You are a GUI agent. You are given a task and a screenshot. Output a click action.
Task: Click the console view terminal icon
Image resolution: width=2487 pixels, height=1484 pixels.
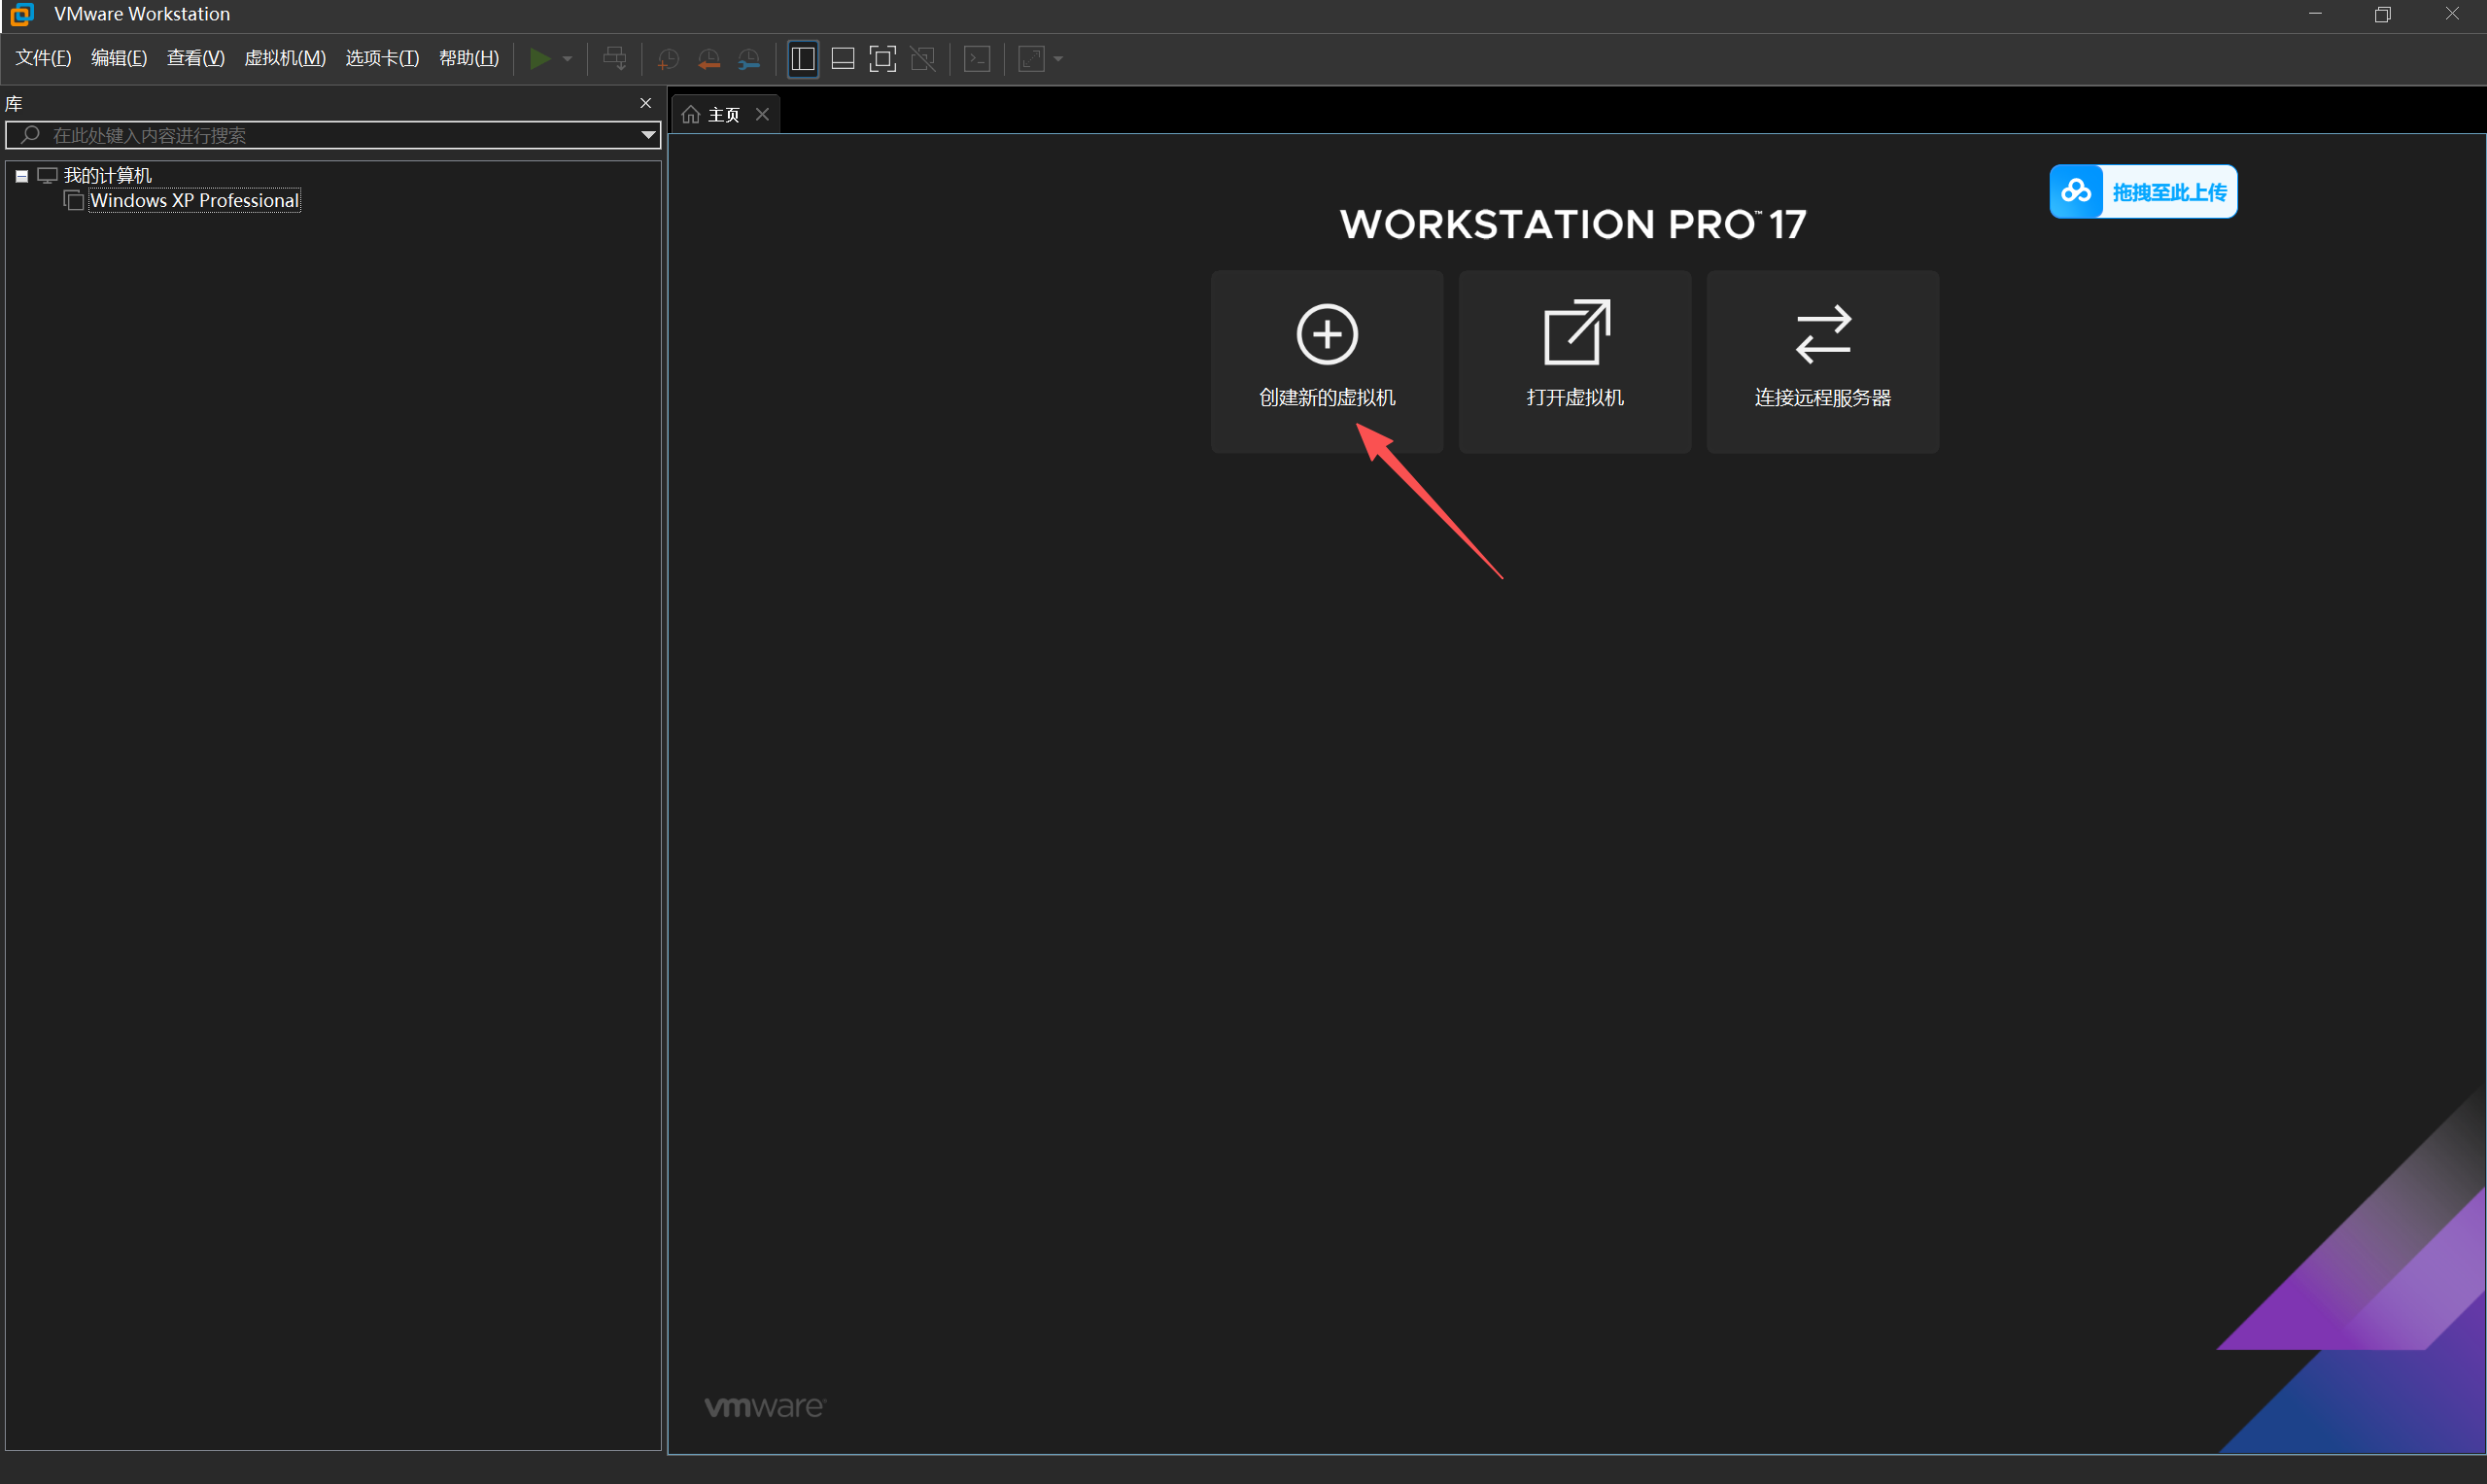pos(977,59)
